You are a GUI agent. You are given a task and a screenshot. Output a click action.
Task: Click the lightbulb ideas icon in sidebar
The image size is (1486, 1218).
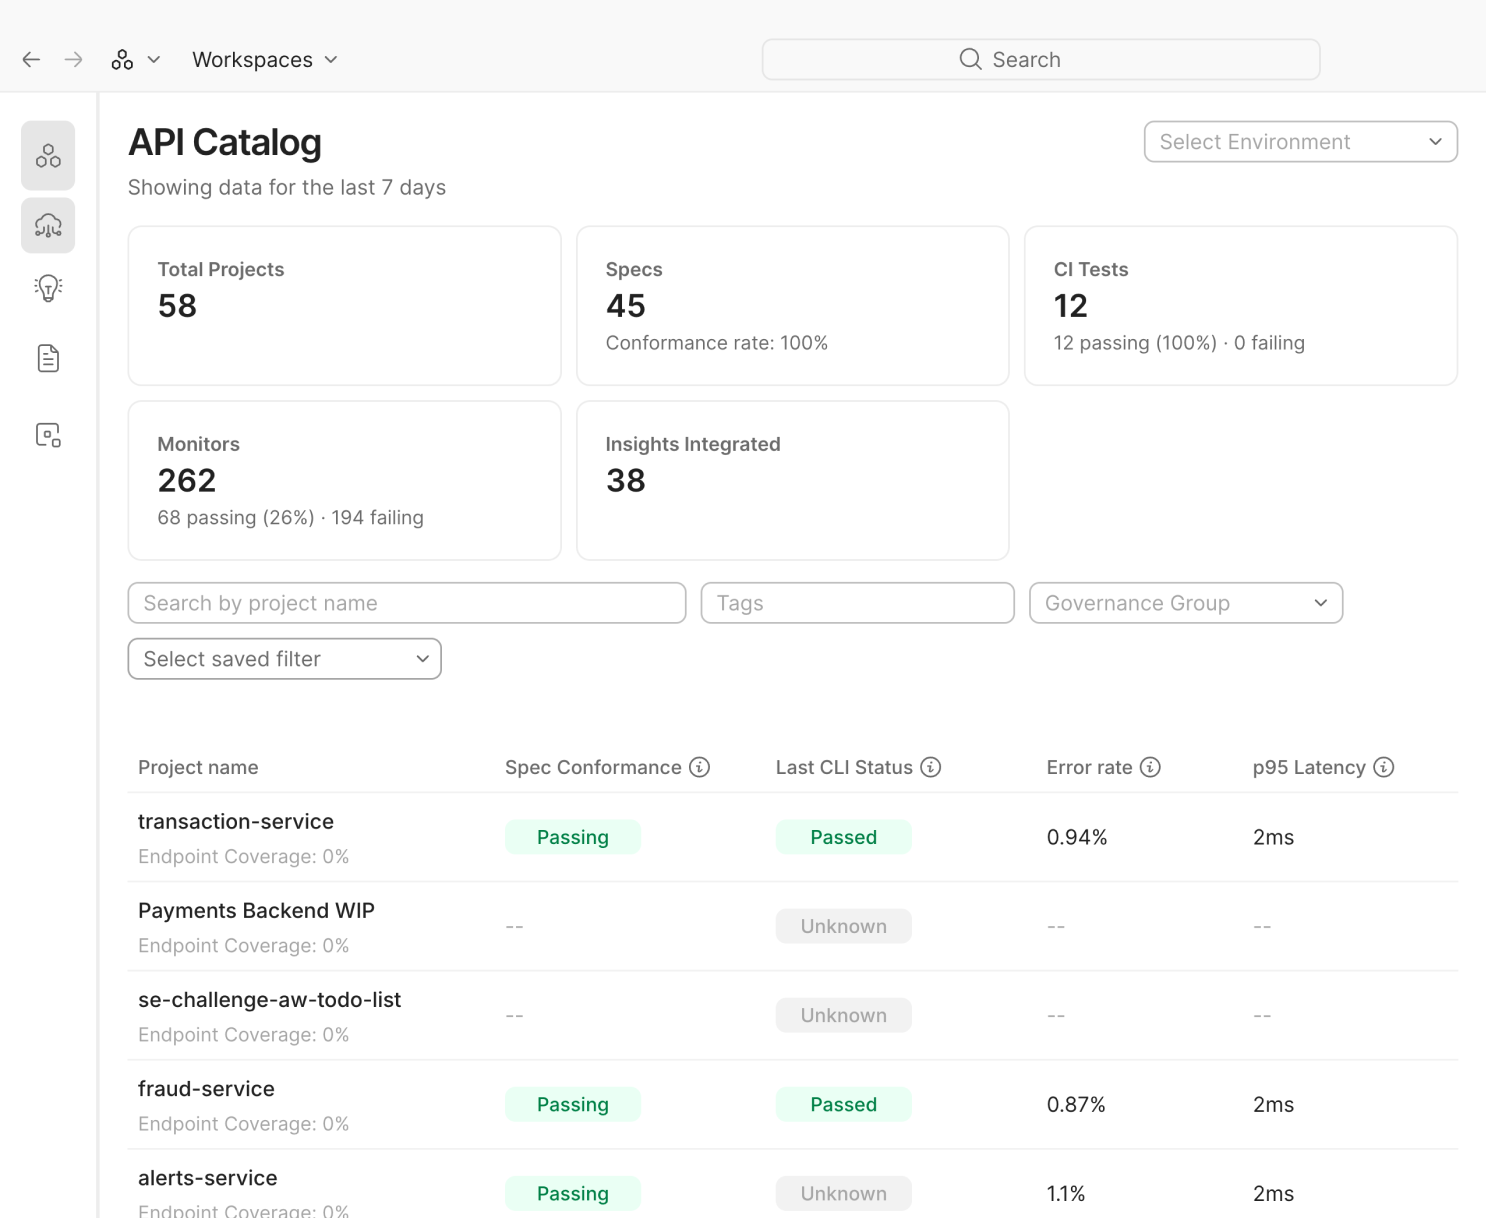click(x=47, y=288)
